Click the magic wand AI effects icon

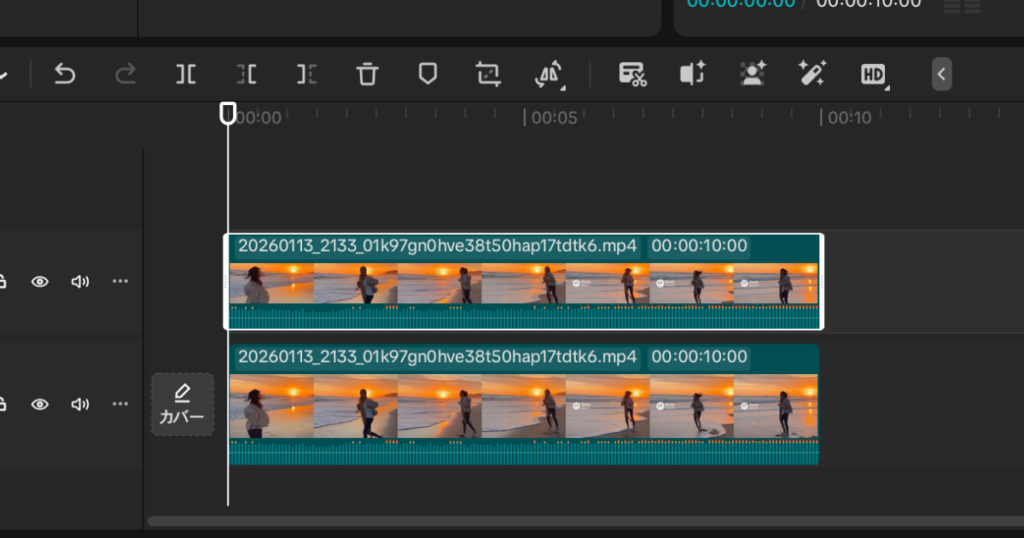point(811,74)
